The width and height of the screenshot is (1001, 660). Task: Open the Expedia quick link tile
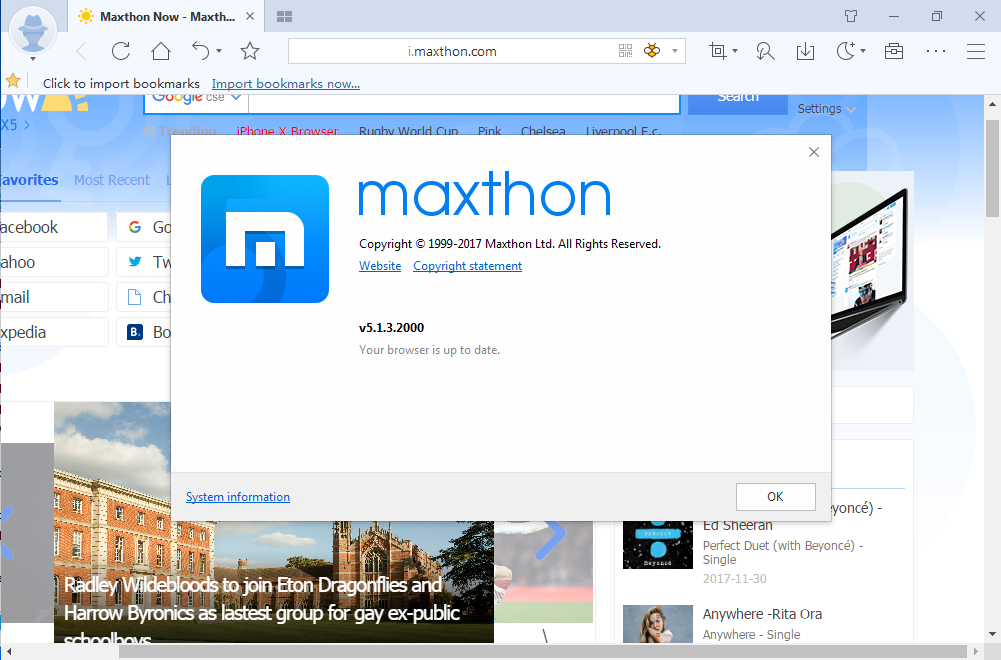54,333
